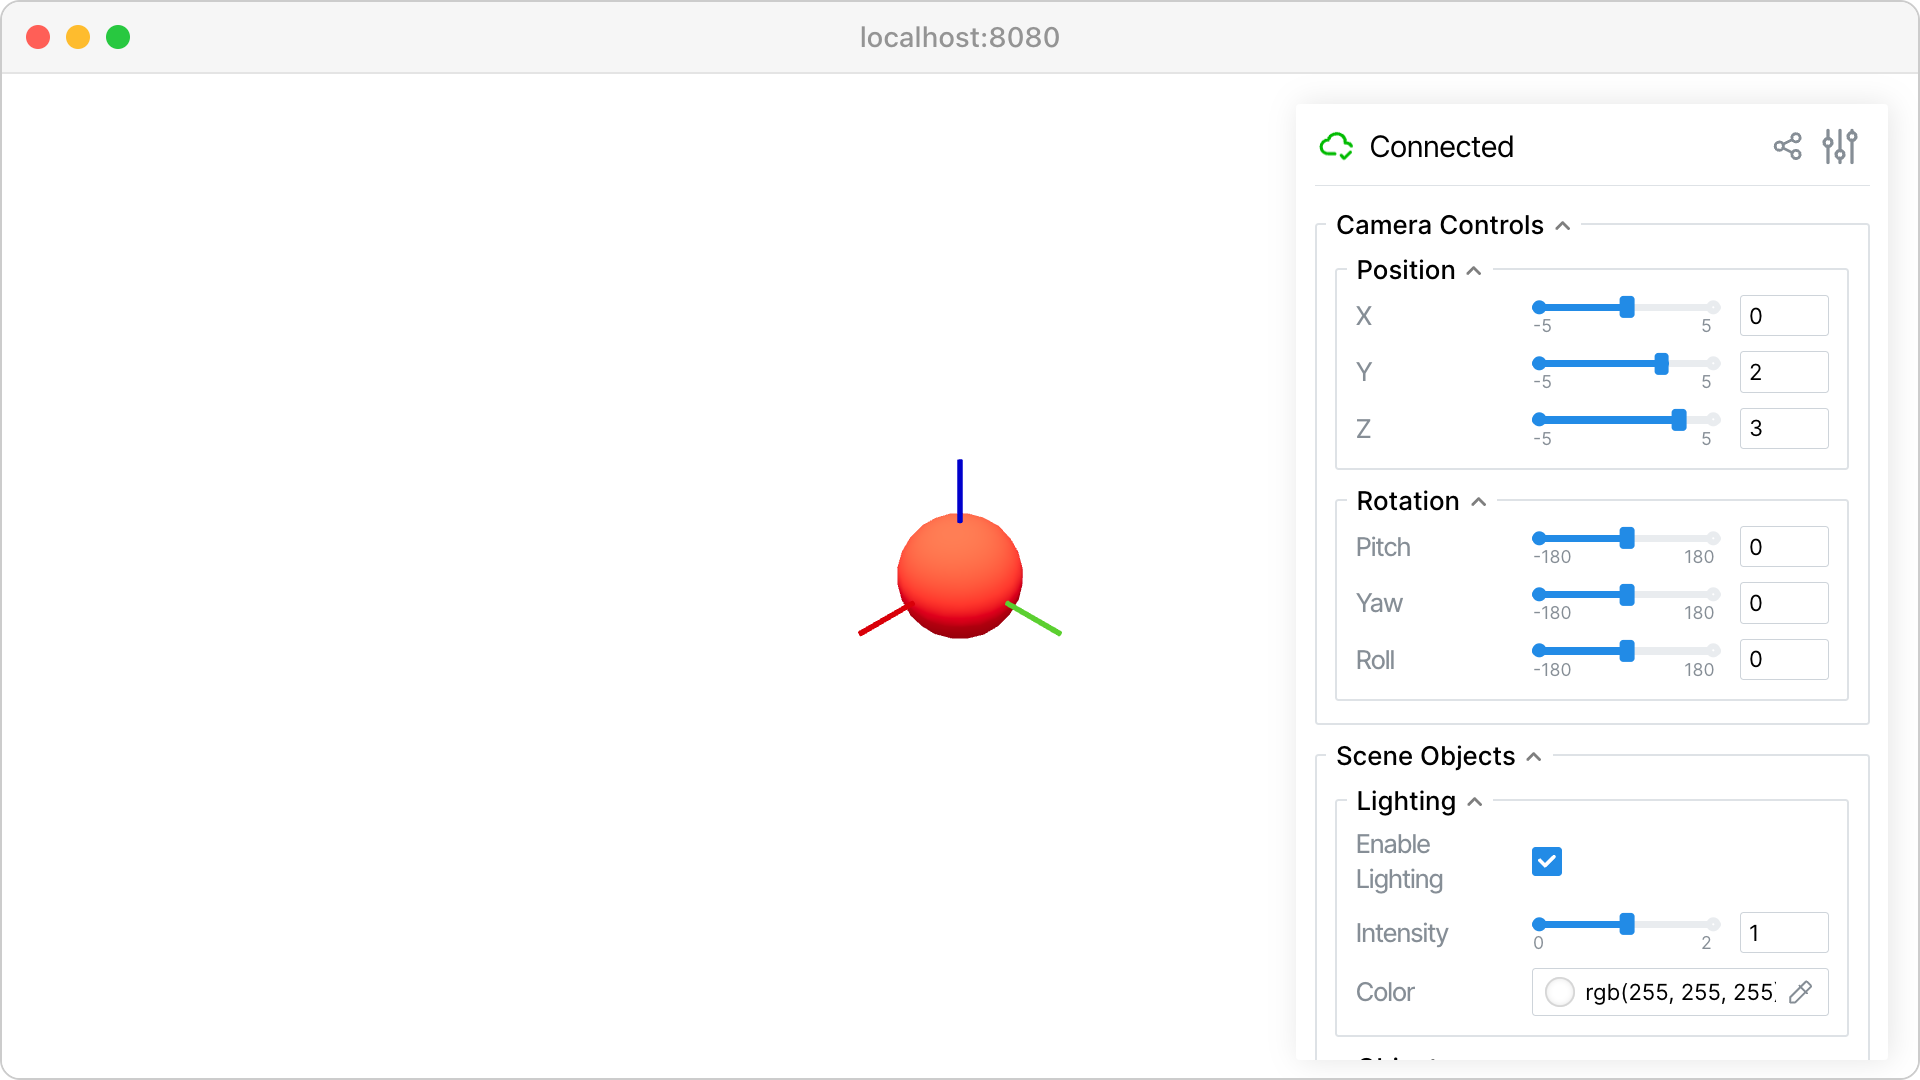
Task: Collapse the Lighting folder chevron
Action: pyautogui.click(x=1475, y=802)
